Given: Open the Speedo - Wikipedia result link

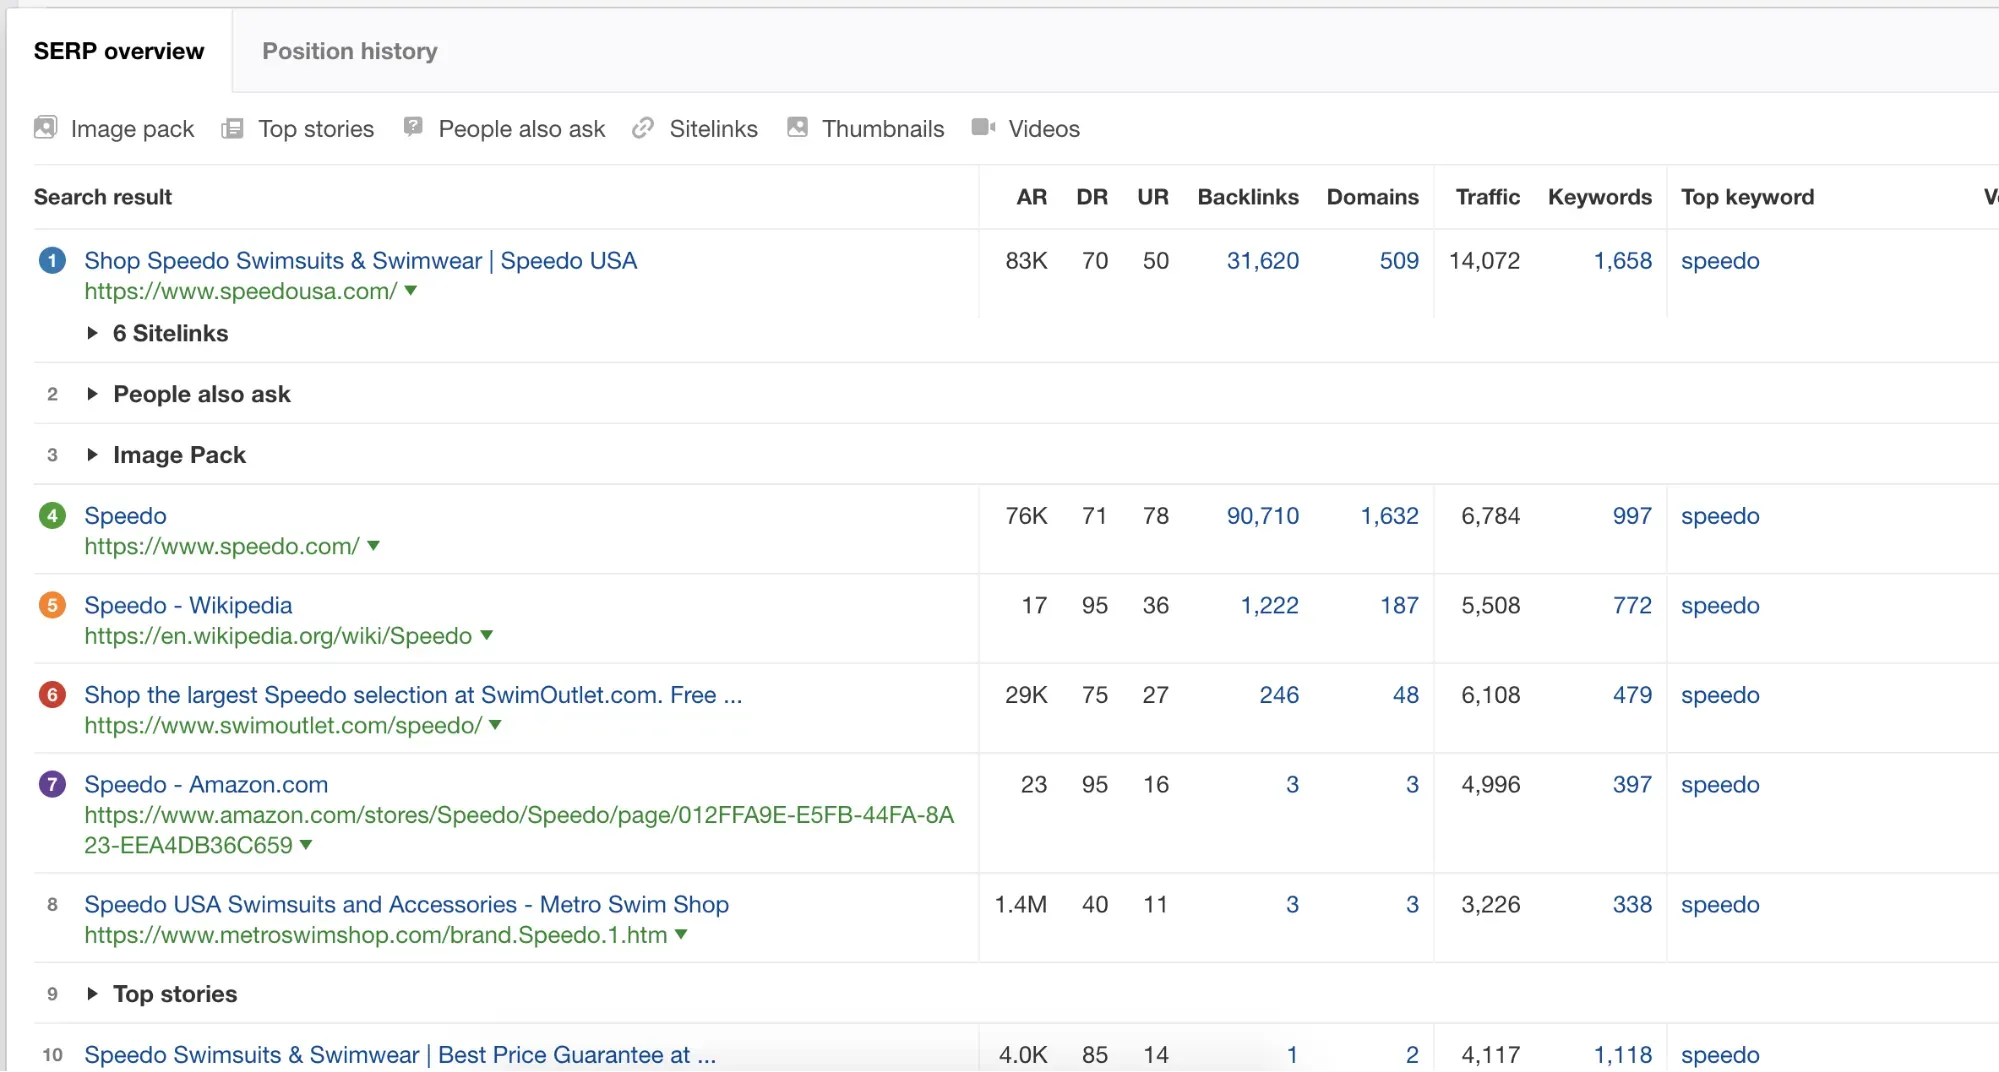Looking at the screenshot, I should pos(188,605).
